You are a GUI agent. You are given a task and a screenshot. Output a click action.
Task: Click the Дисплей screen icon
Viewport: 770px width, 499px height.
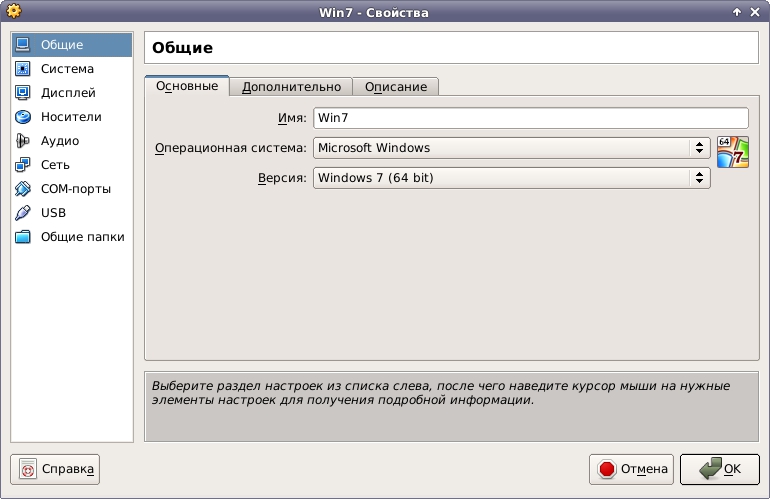pos(23,93)
